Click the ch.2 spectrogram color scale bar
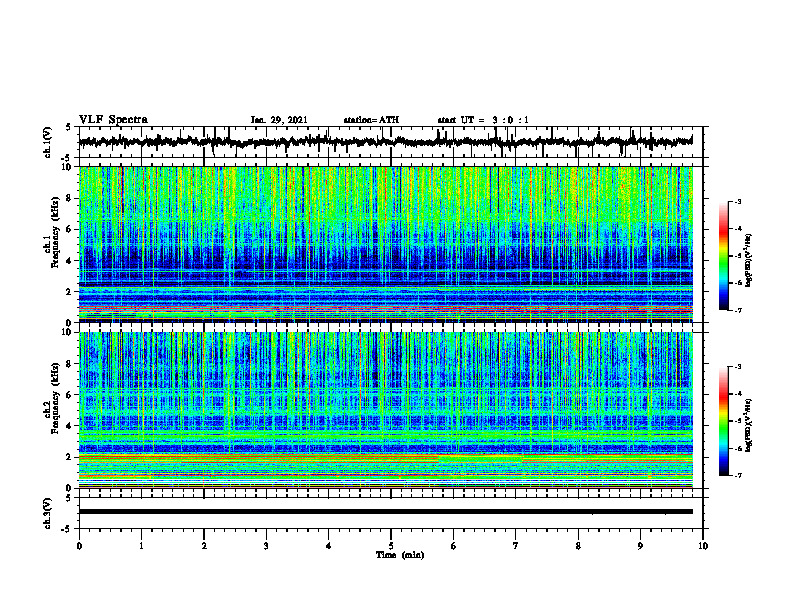Image resolution: width=792 pixels, height=612 pixels. click(x=724, y=421)
